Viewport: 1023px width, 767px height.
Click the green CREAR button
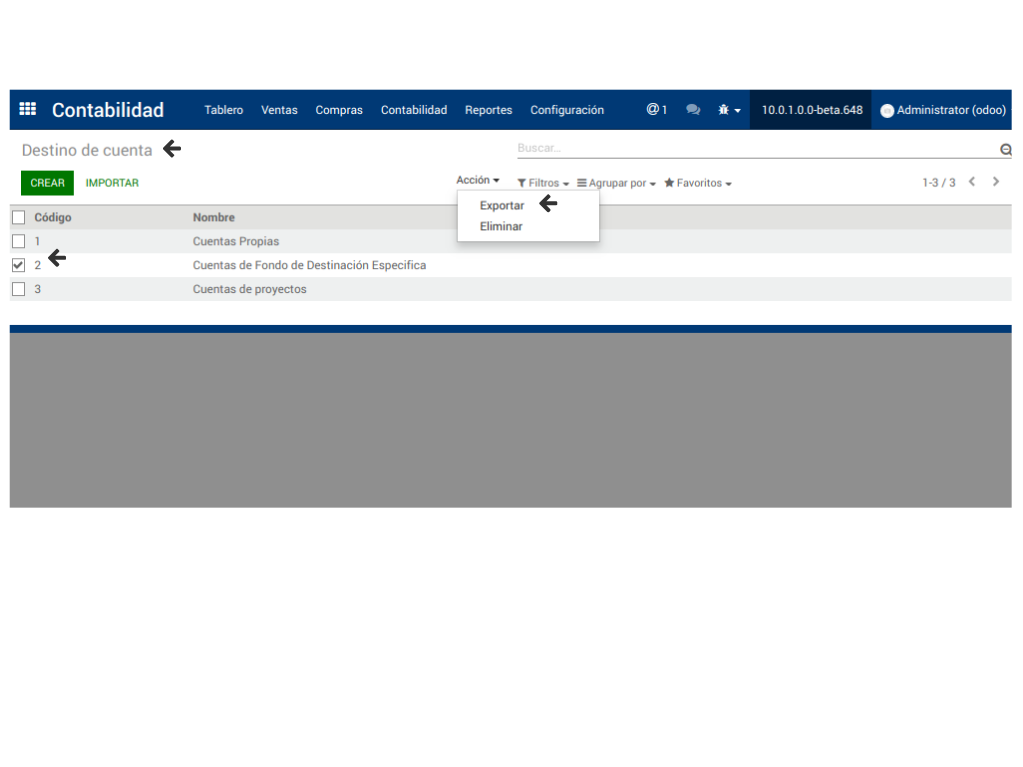pyautogui.click(x=47, y=183)
